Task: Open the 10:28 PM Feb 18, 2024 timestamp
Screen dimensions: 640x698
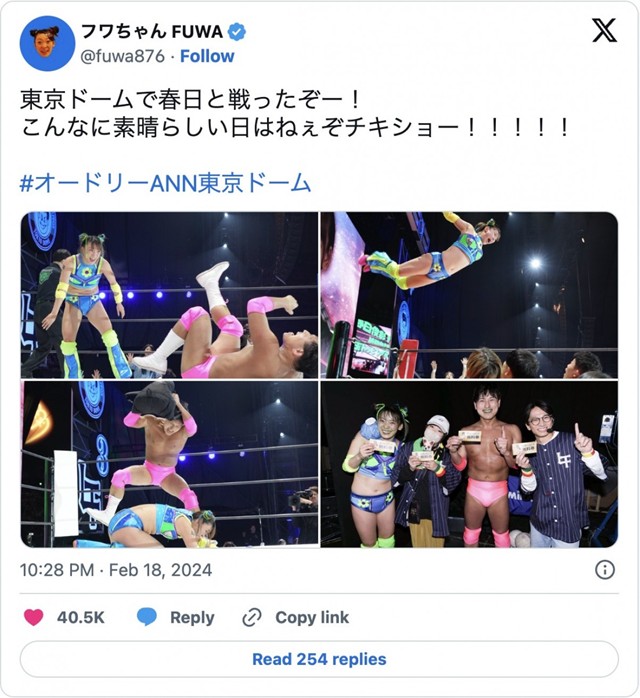Action: (x=116, y=570)
